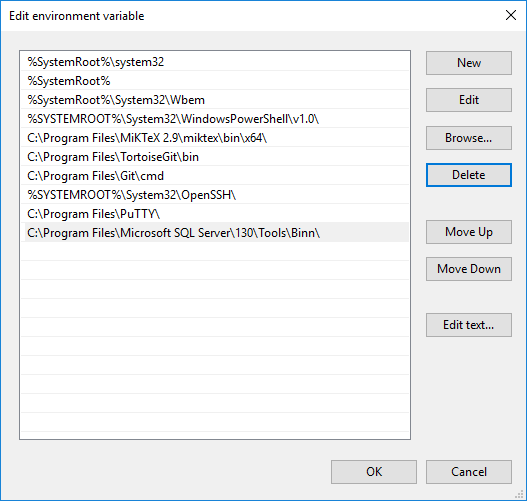Move the selected entry down
This screenshot has height=501, width=527.
click(469, 269)
